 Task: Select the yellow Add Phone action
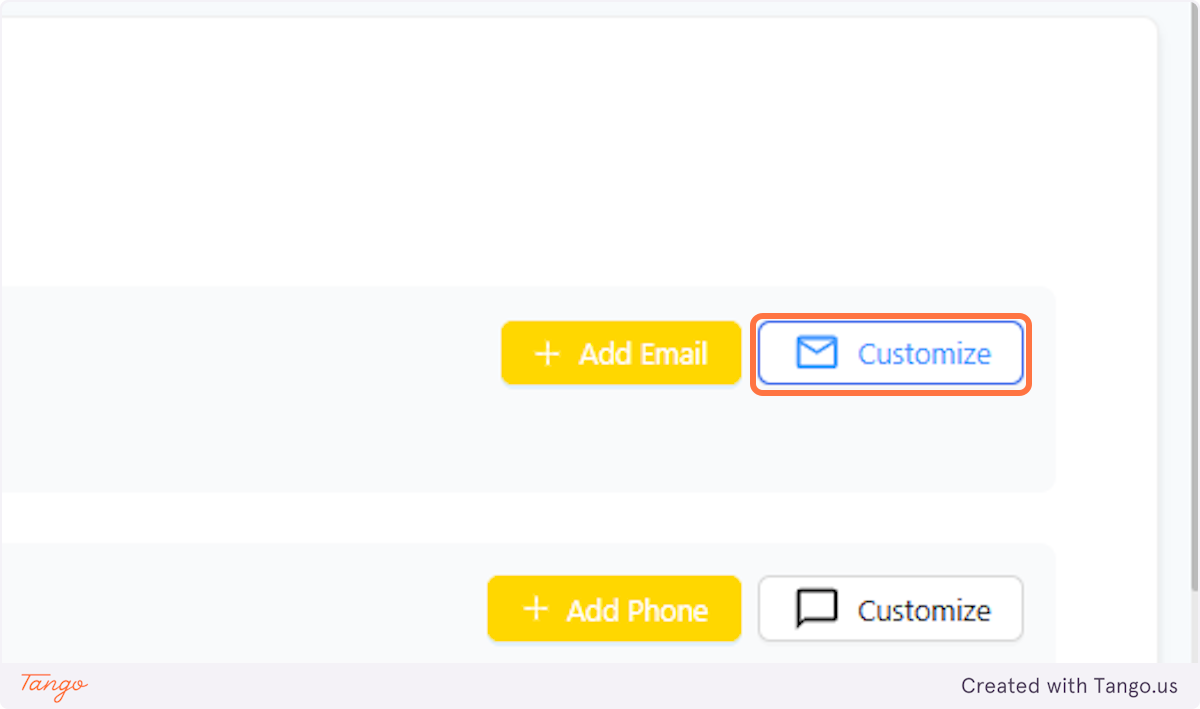[x=614, y=609]
